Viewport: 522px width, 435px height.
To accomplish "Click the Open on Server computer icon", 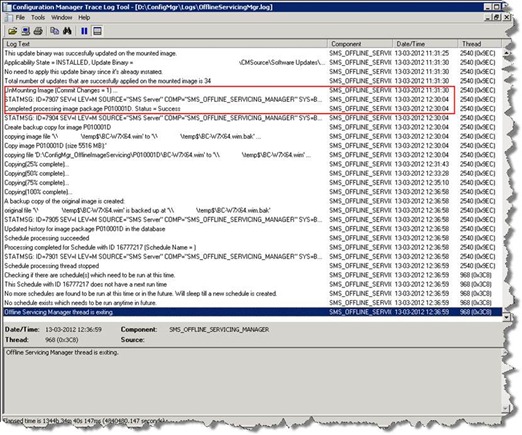I will coord(26,31).
